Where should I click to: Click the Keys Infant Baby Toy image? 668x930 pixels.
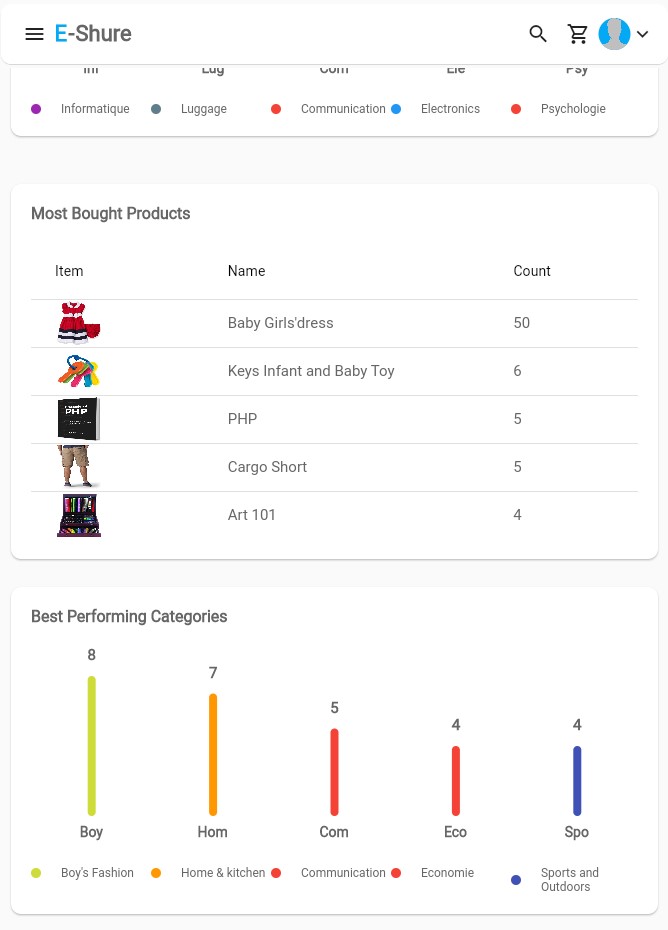point(78,371)
